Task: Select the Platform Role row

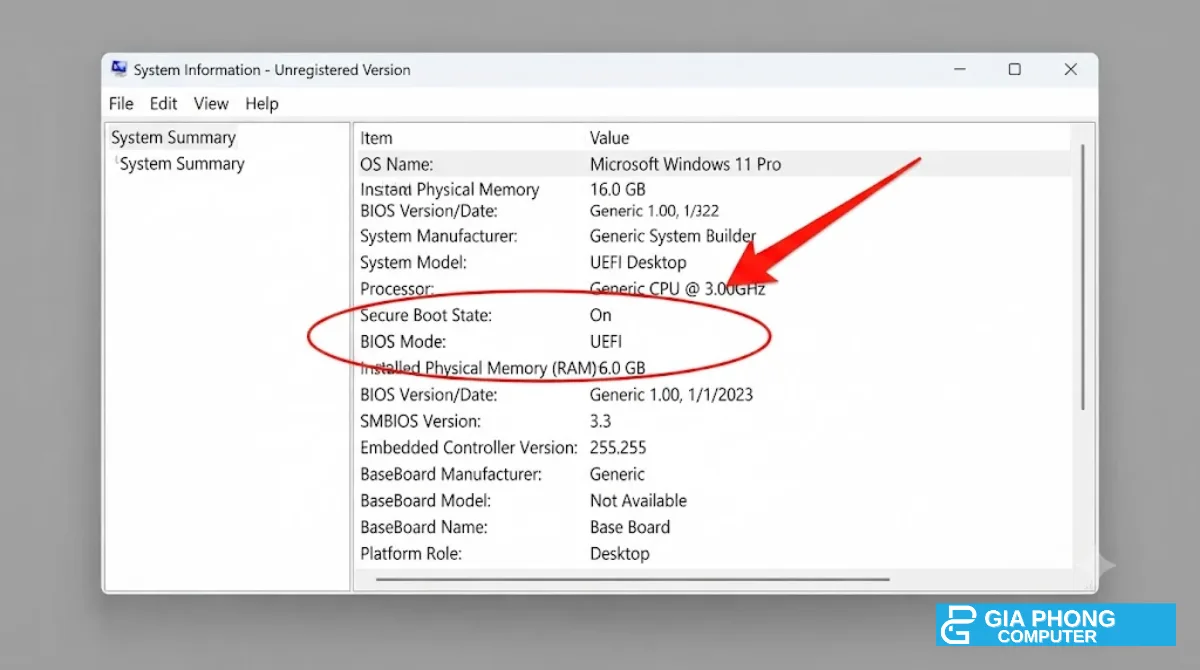Action: [x=411, y=553]
